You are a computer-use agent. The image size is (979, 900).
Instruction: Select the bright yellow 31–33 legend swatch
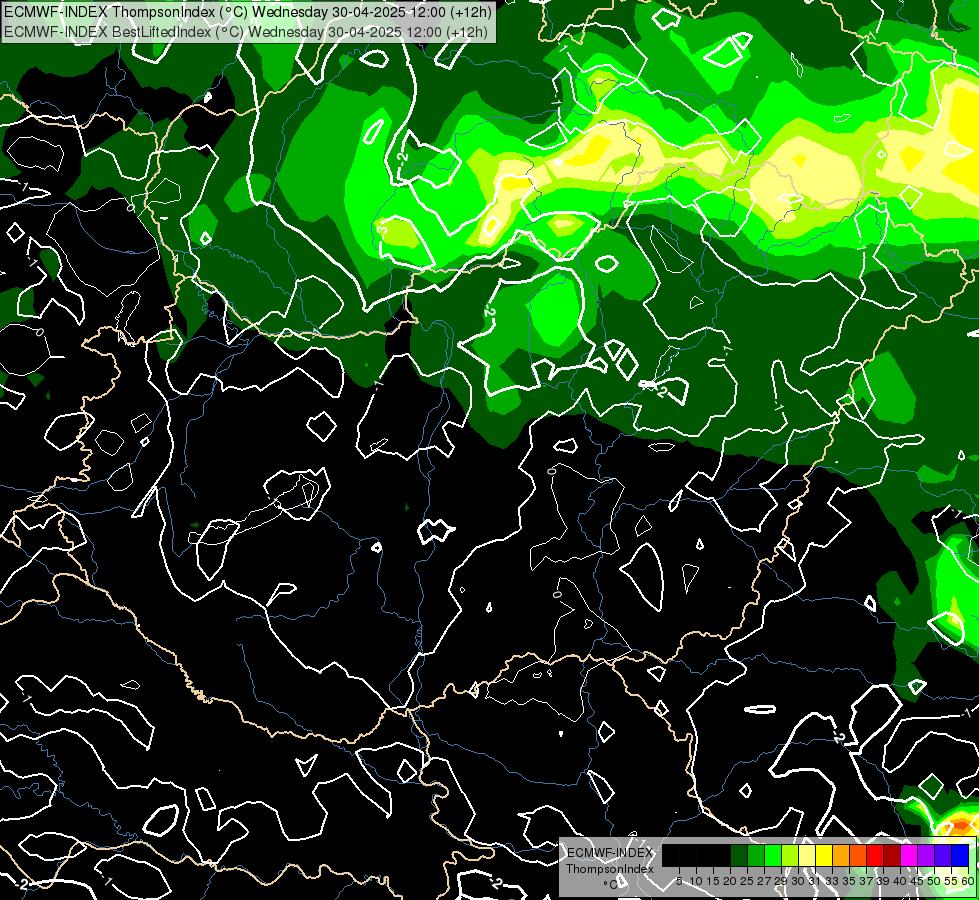pos(824,855)
